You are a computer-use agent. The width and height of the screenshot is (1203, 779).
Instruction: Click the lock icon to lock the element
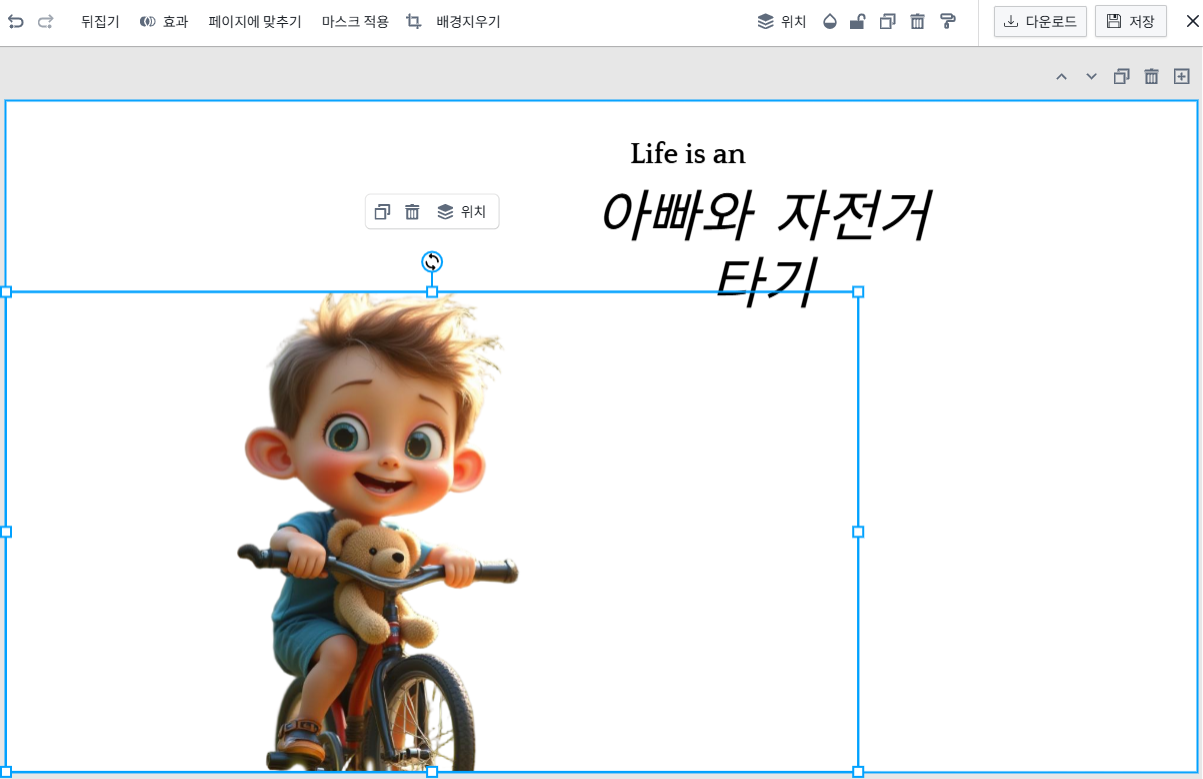tap(856, 21)
